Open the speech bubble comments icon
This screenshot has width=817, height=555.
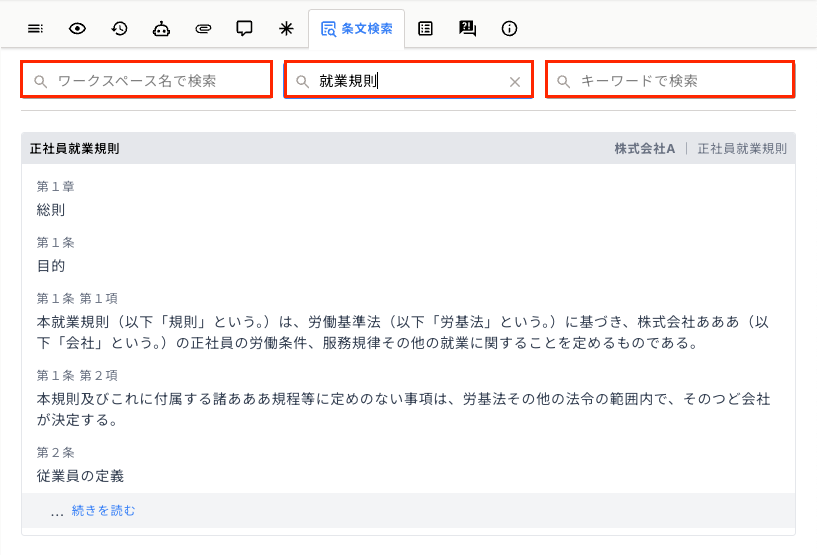coord(244,29)
